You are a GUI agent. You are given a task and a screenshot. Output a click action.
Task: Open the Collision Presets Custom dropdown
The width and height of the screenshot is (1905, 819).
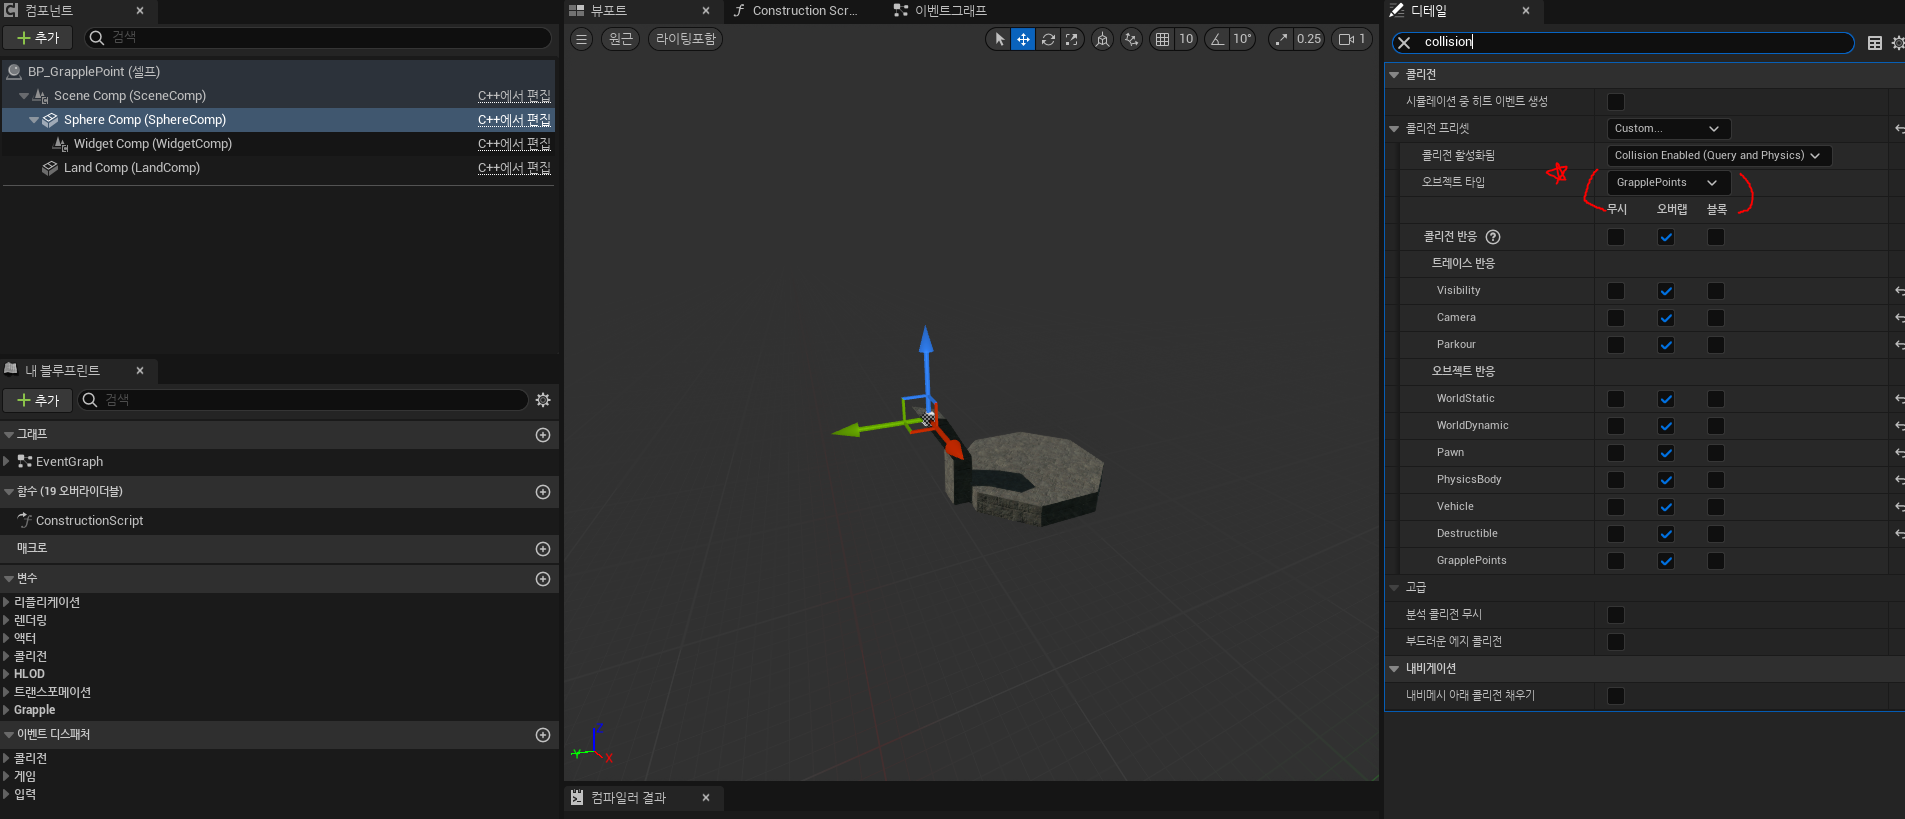(1668, 129)
